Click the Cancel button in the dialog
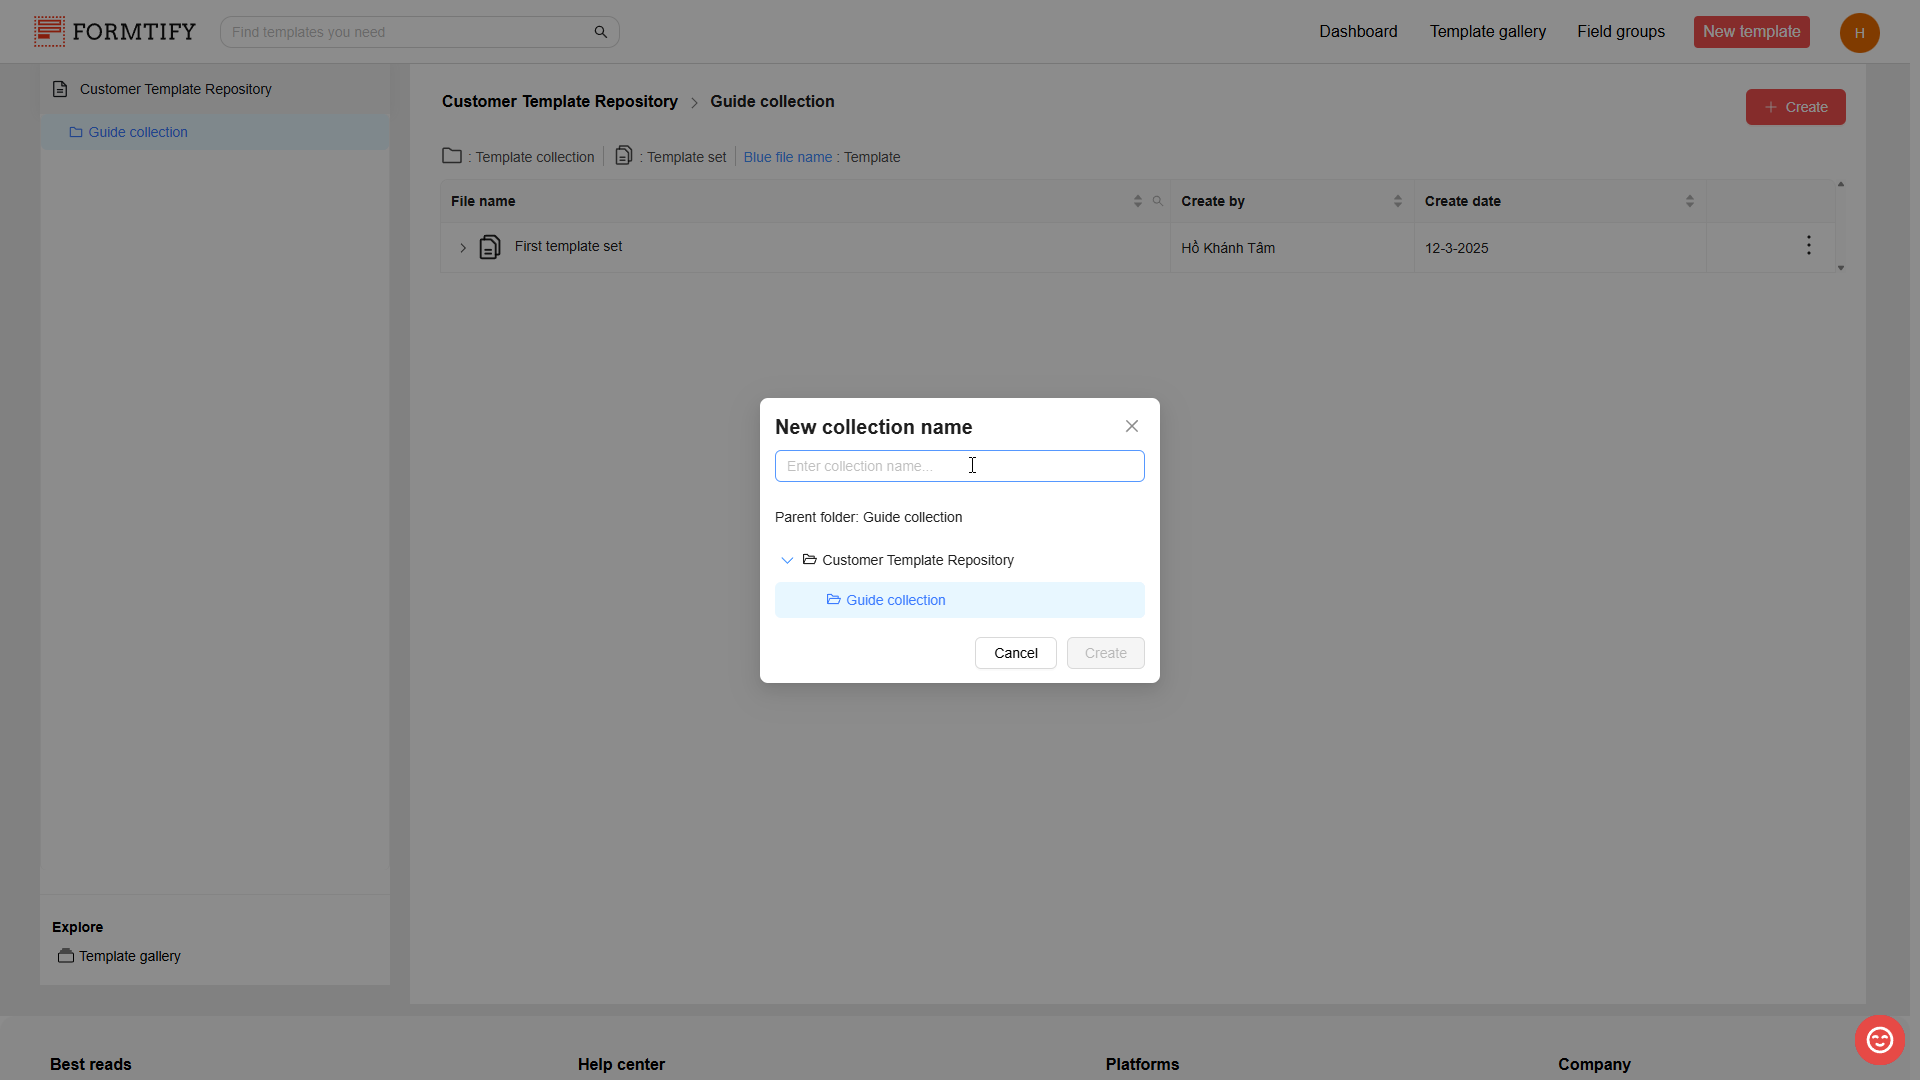 pyautogui.click(x=1015, y=653)
